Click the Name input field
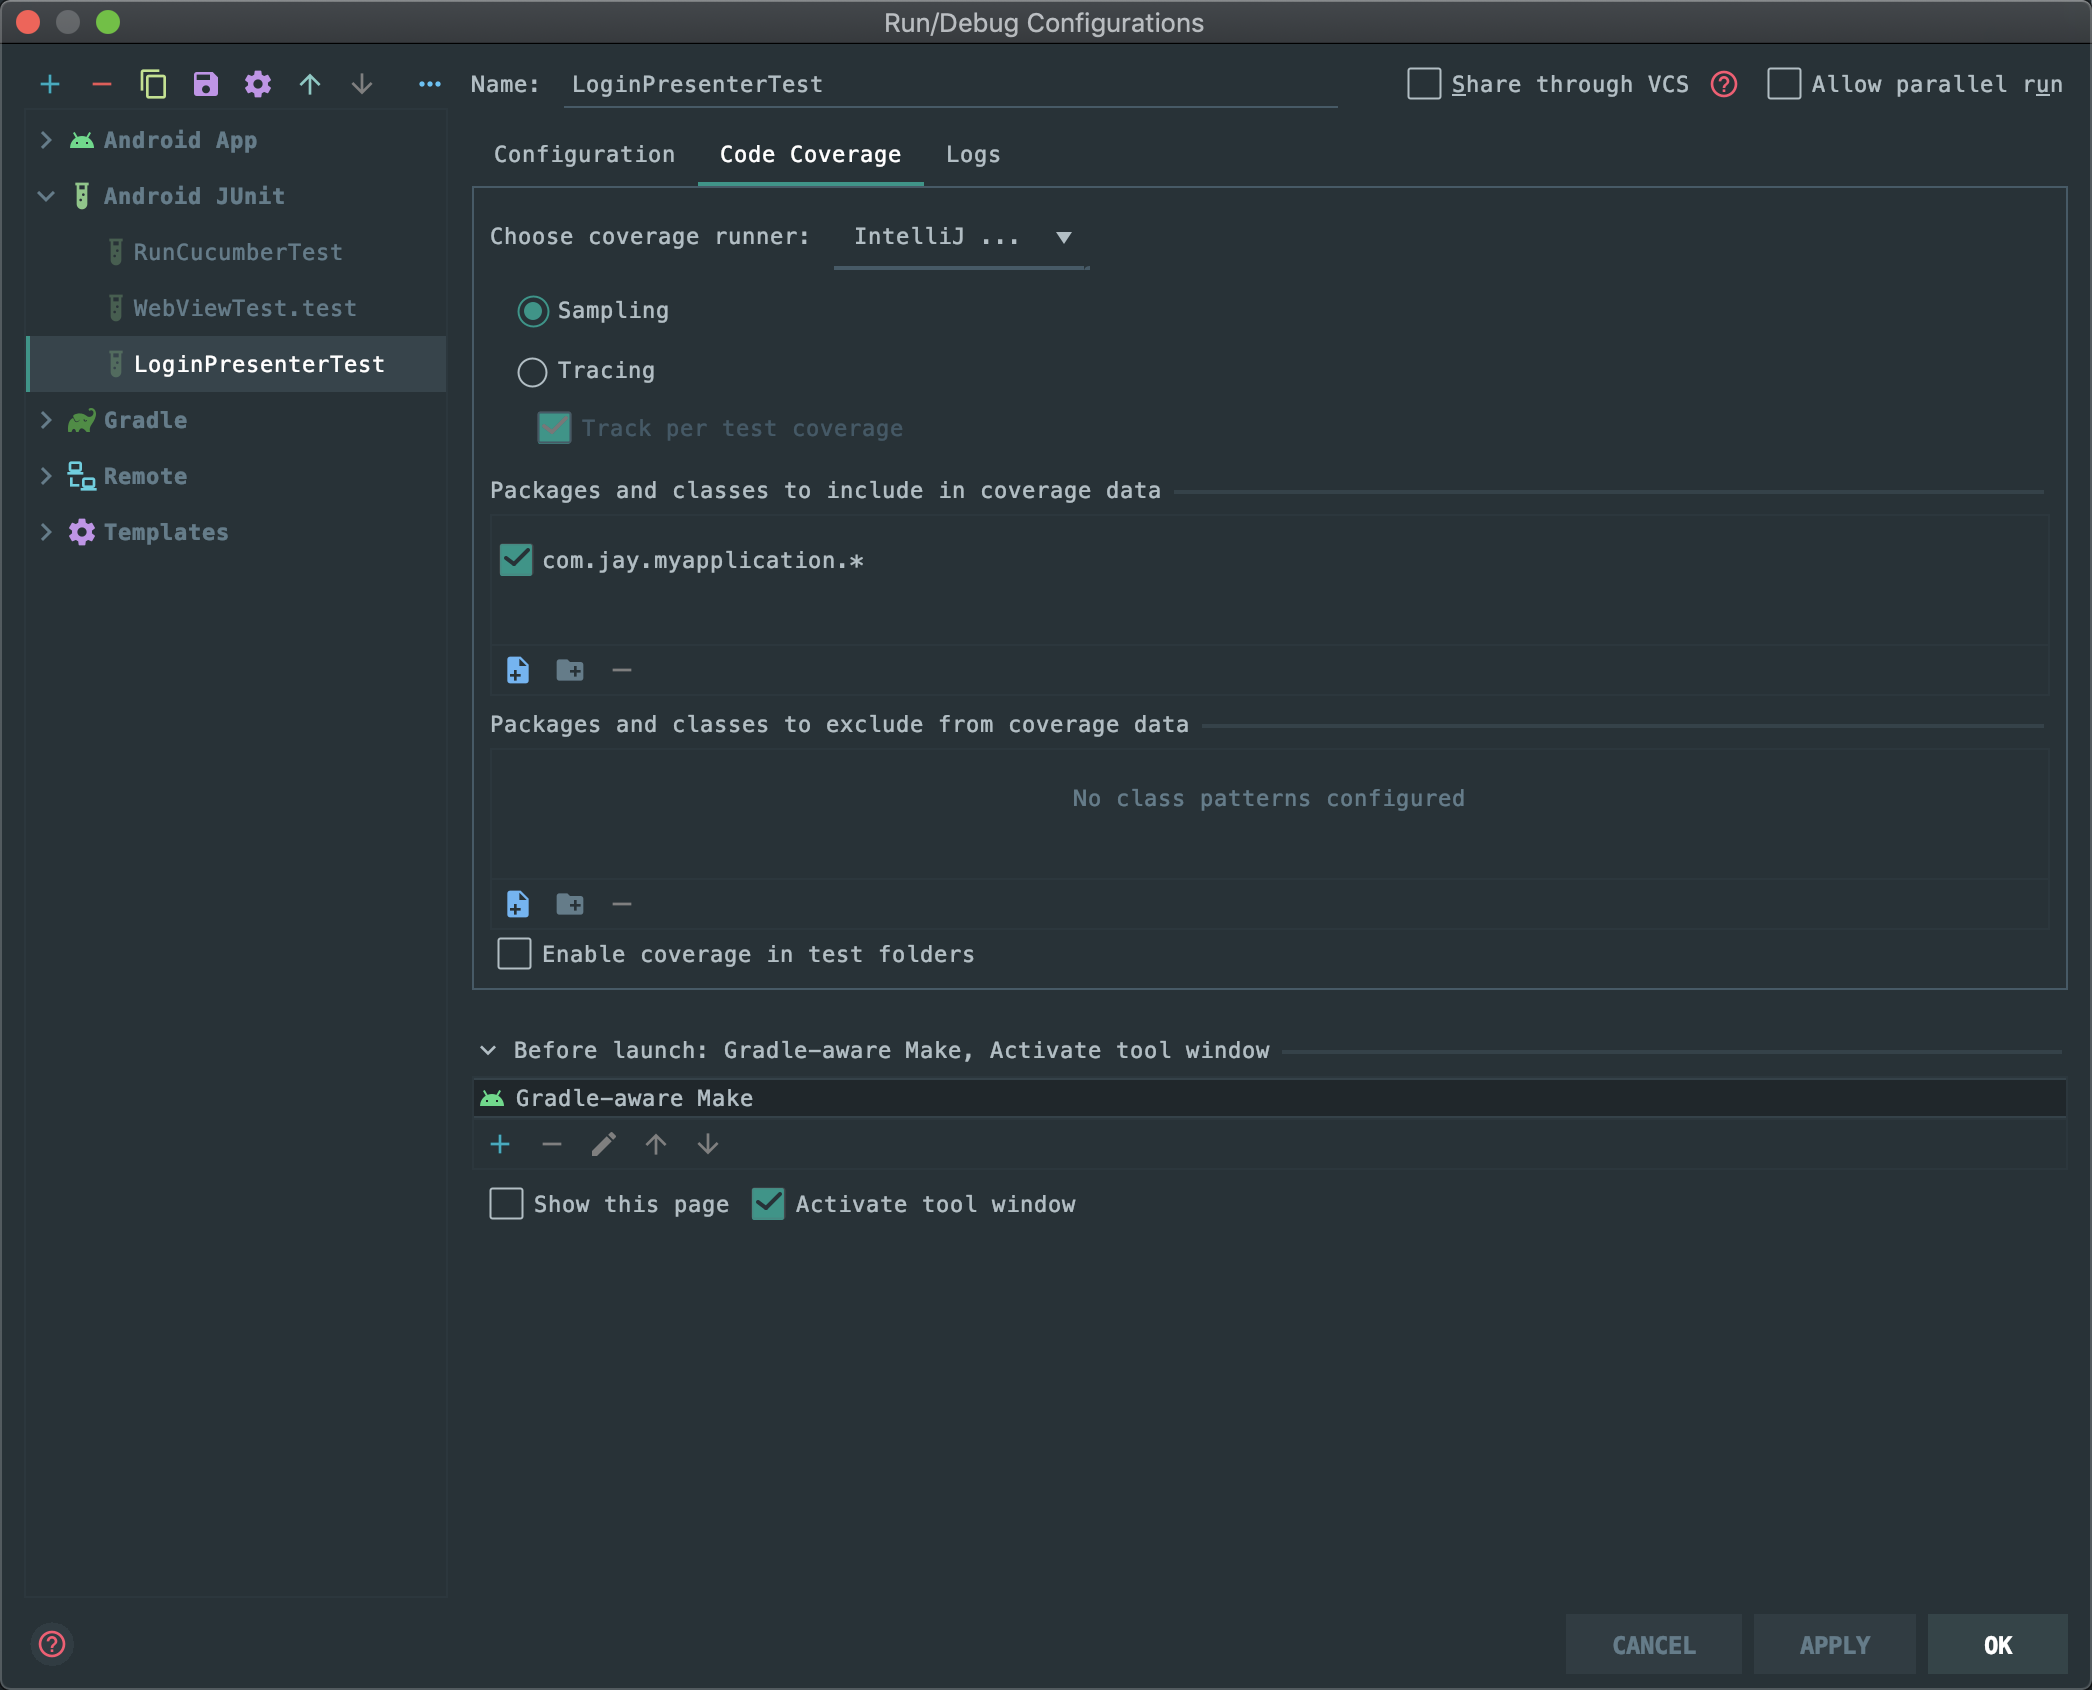The image size is (2092, 1690). pyautogui.click(x=950, y=84)
